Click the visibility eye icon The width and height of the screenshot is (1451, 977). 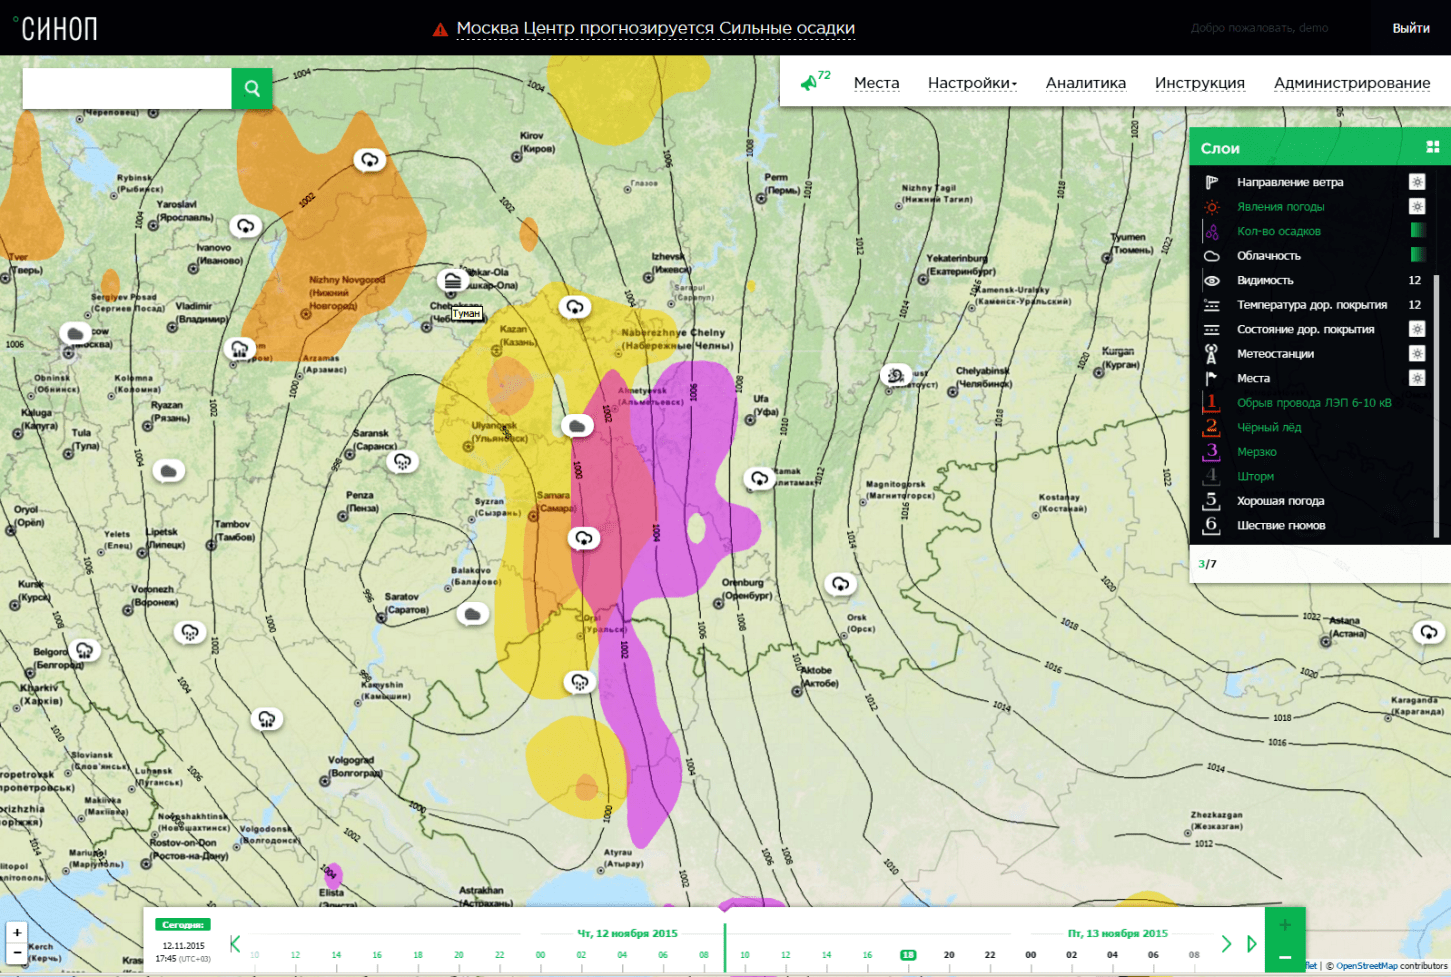pos(1211,281)
